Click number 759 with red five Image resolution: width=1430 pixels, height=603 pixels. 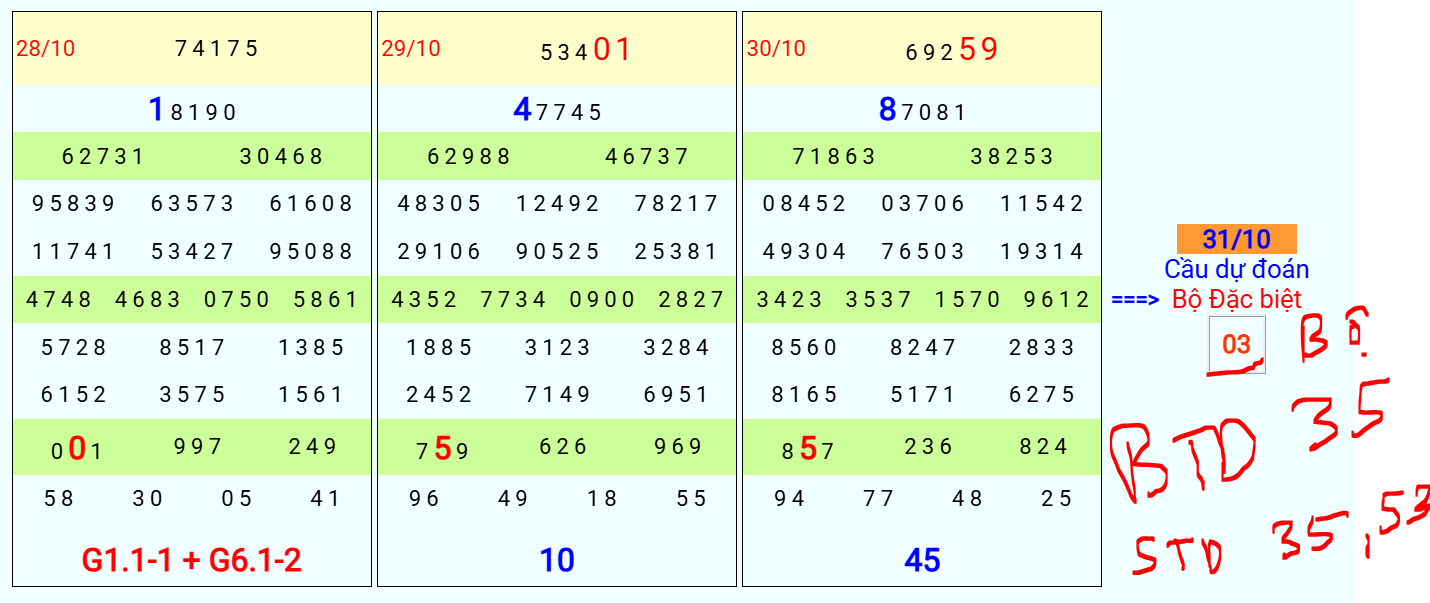tap(443, 449)
